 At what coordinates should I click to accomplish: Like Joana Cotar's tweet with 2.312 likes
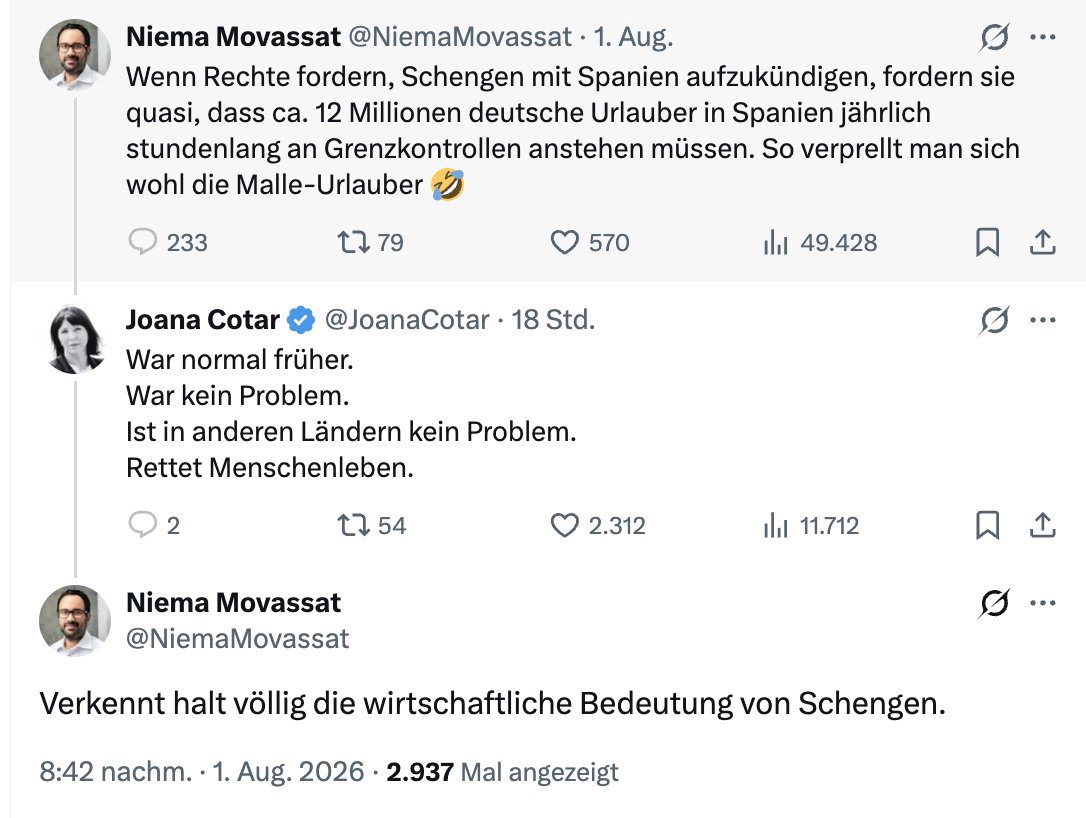(x=564, y=525)
